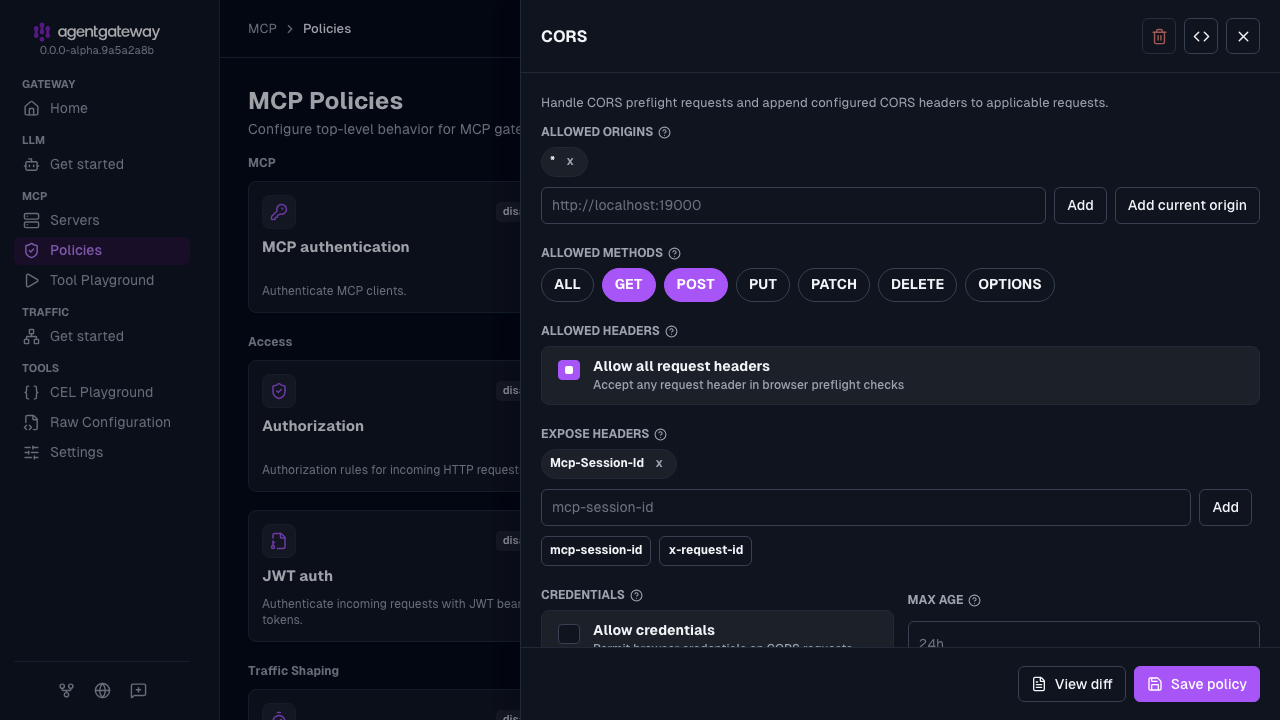1280x720 pixels.
Task: Add suggested x-request-id header chip
Action: 706,551
